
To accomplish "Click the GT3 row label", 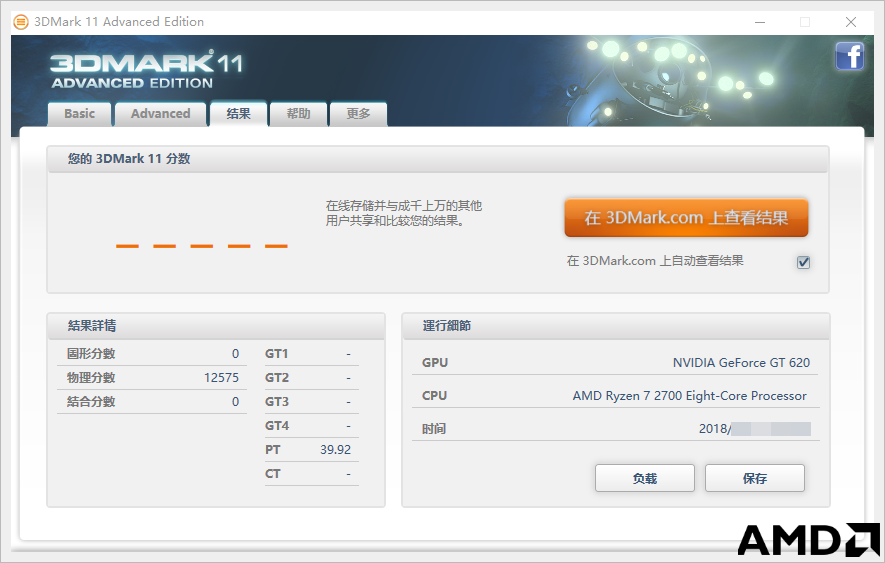I will pyautogui.click(x=277, y=402).
